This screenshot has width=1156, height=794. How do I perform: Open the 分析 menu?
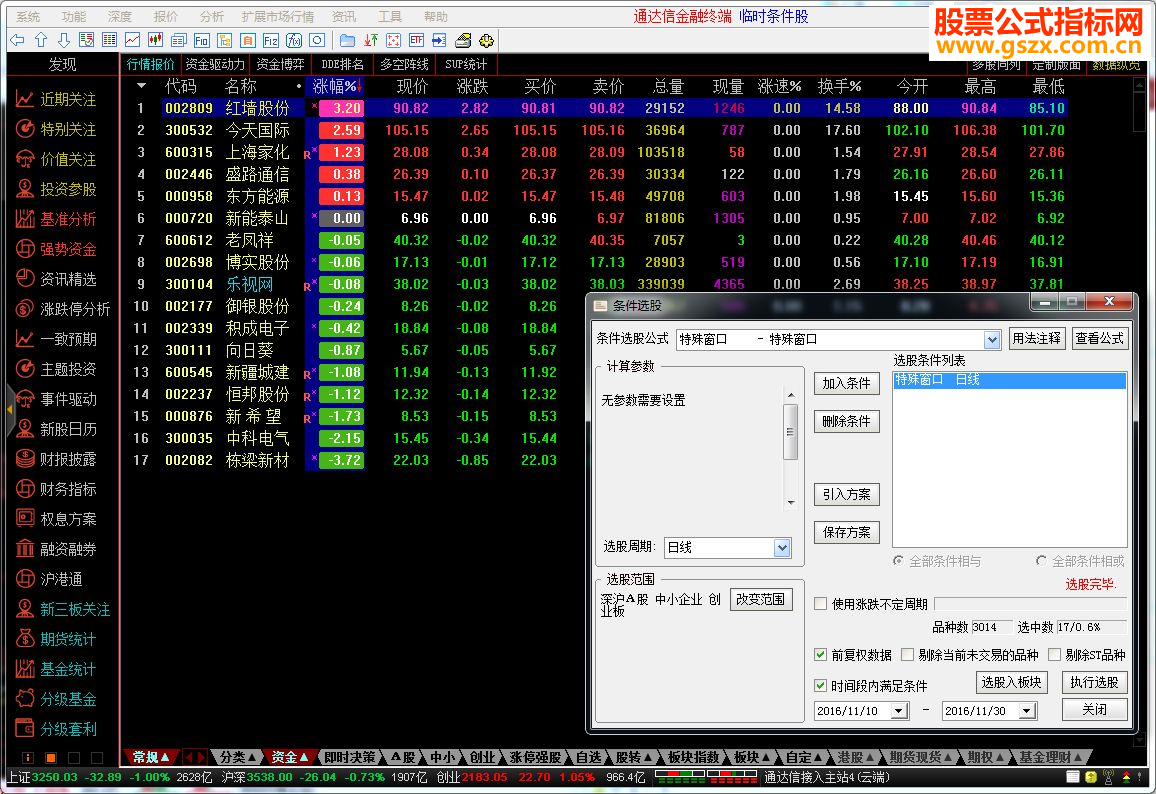[211, 16]
